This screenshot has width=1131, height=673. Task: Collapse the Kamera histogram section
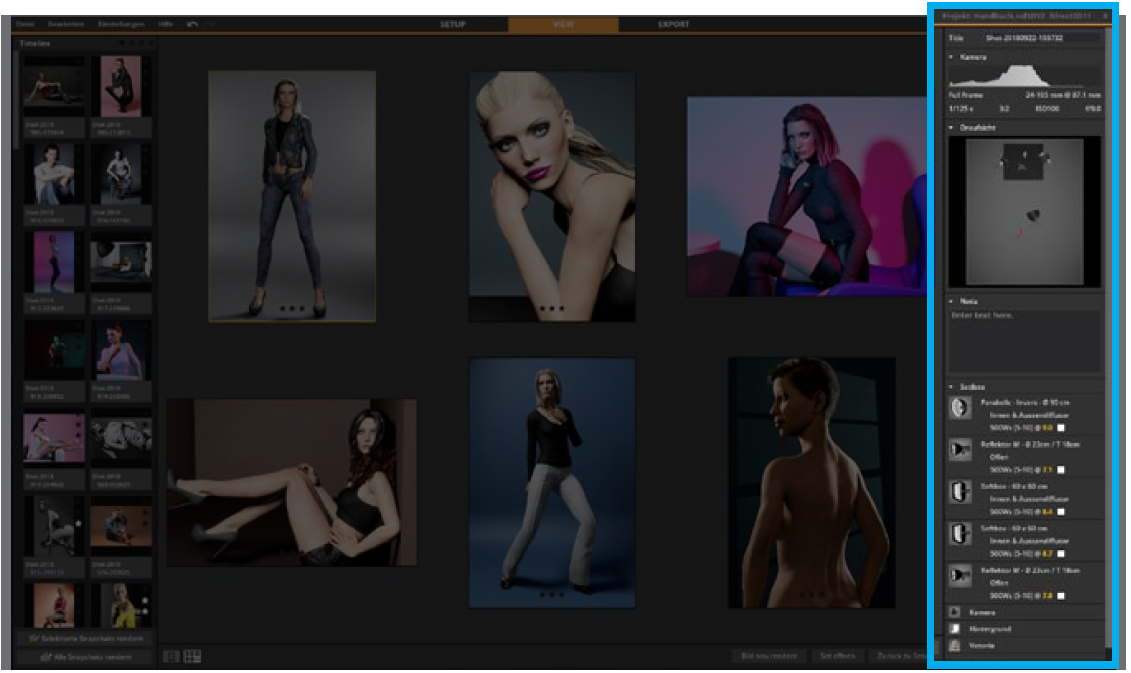click(x=951, y=58)
